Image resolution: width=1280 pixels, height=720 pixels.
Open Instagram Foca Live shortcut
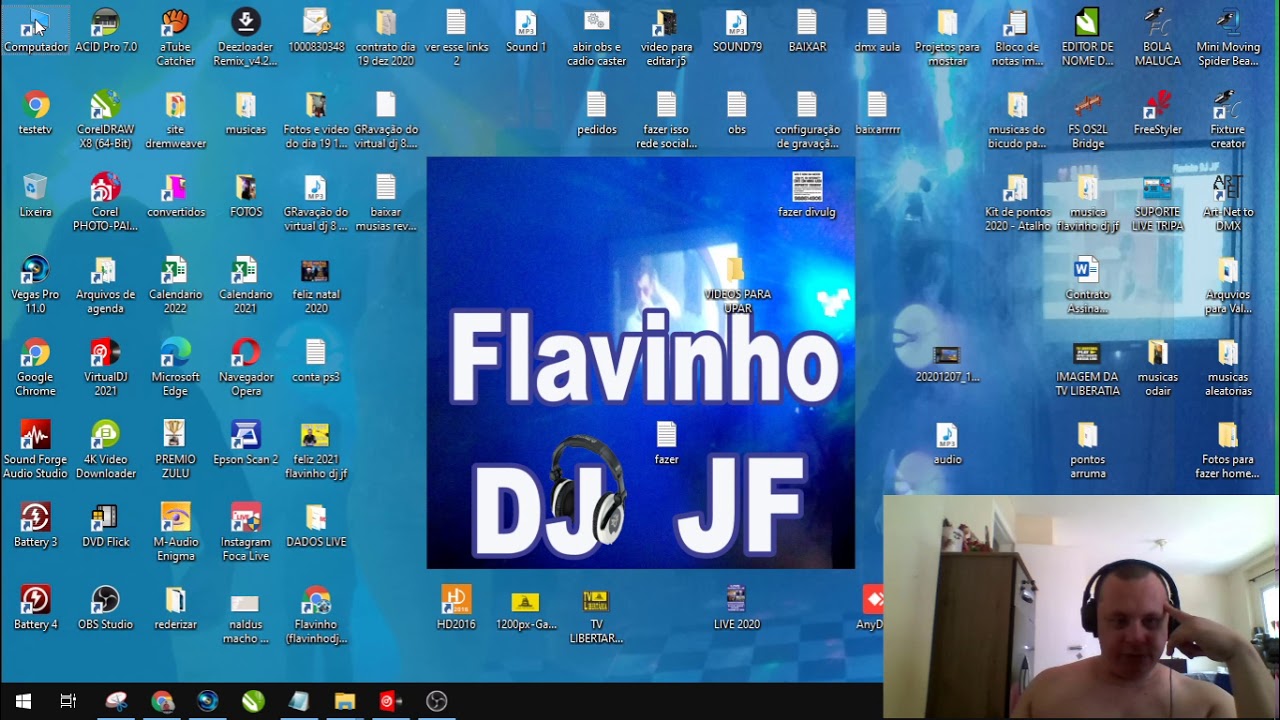246,532
